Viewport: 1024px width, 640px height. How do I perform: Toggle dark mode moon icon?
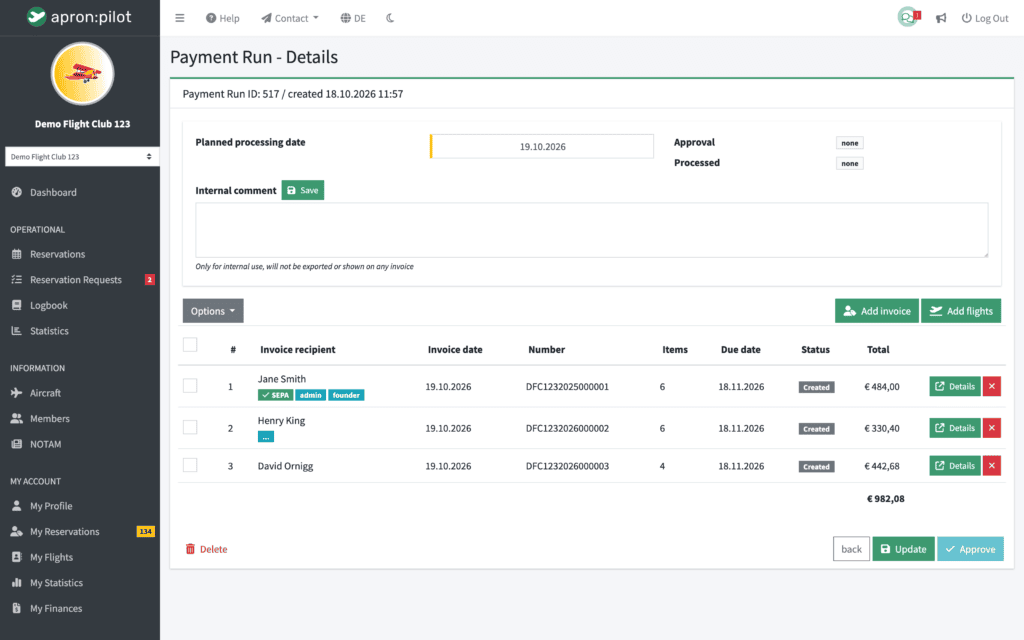tap(390, 18)
